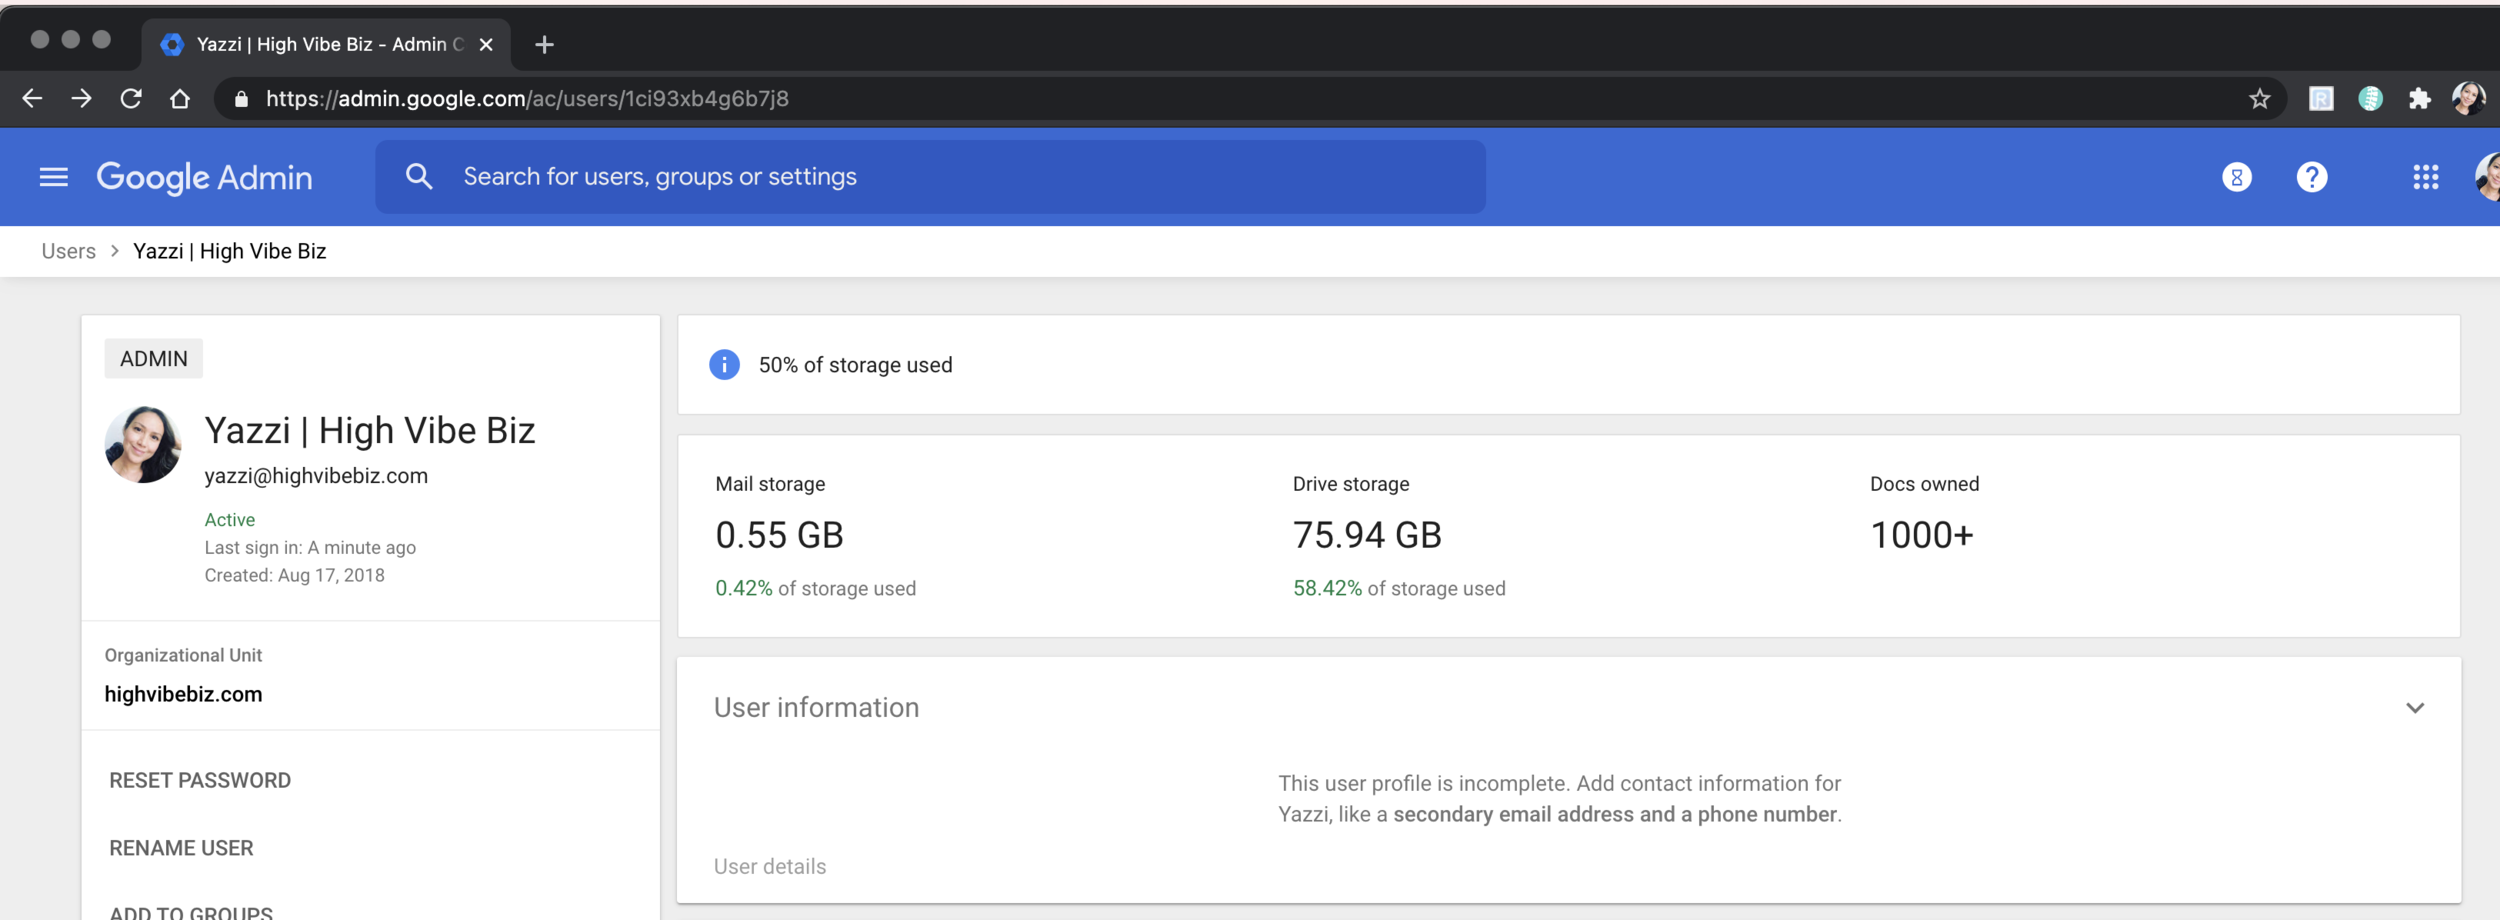Open the hourglass pending tasks icon
The height and width of the screenshot is (920, 2500).
pos(2238,176)
